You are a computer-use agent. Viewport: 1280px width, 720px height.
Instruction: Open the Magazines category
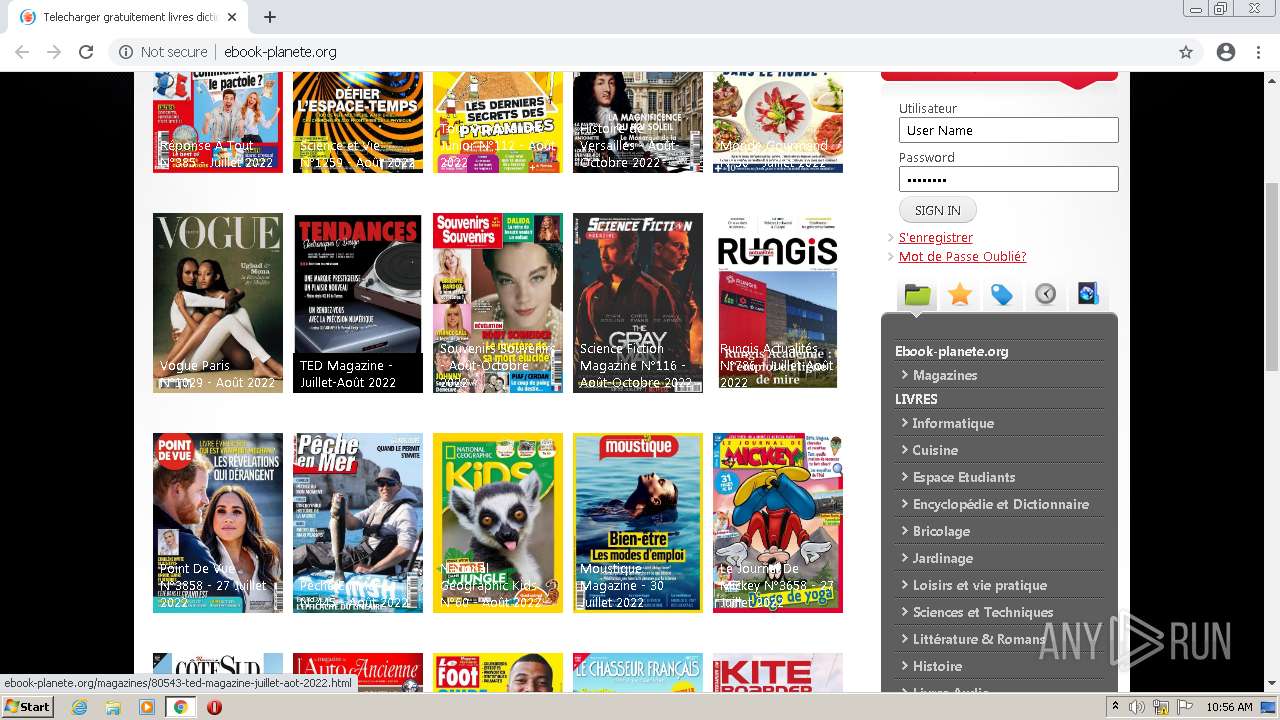pos(945,375)
